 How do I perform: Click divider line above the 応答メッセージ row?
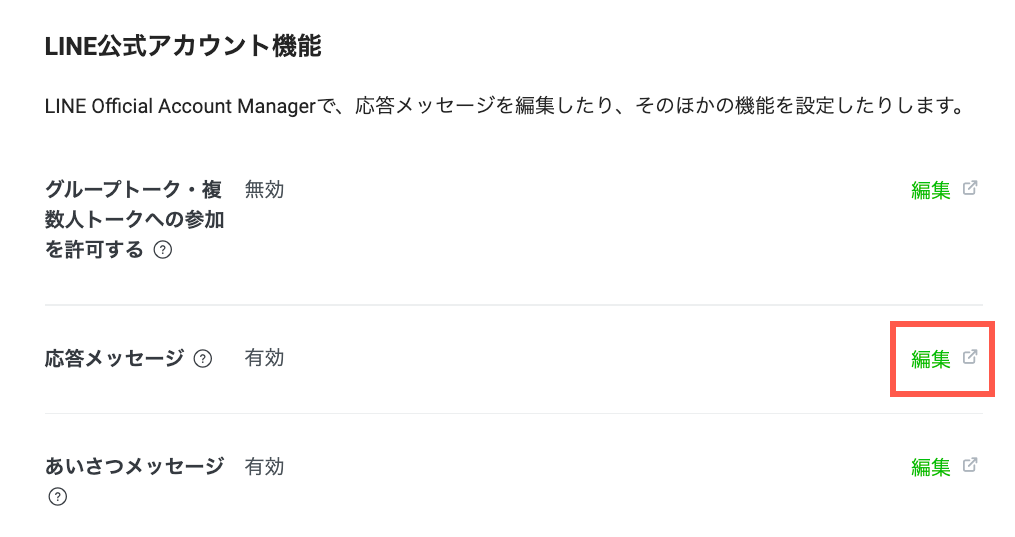click(513, 305)
